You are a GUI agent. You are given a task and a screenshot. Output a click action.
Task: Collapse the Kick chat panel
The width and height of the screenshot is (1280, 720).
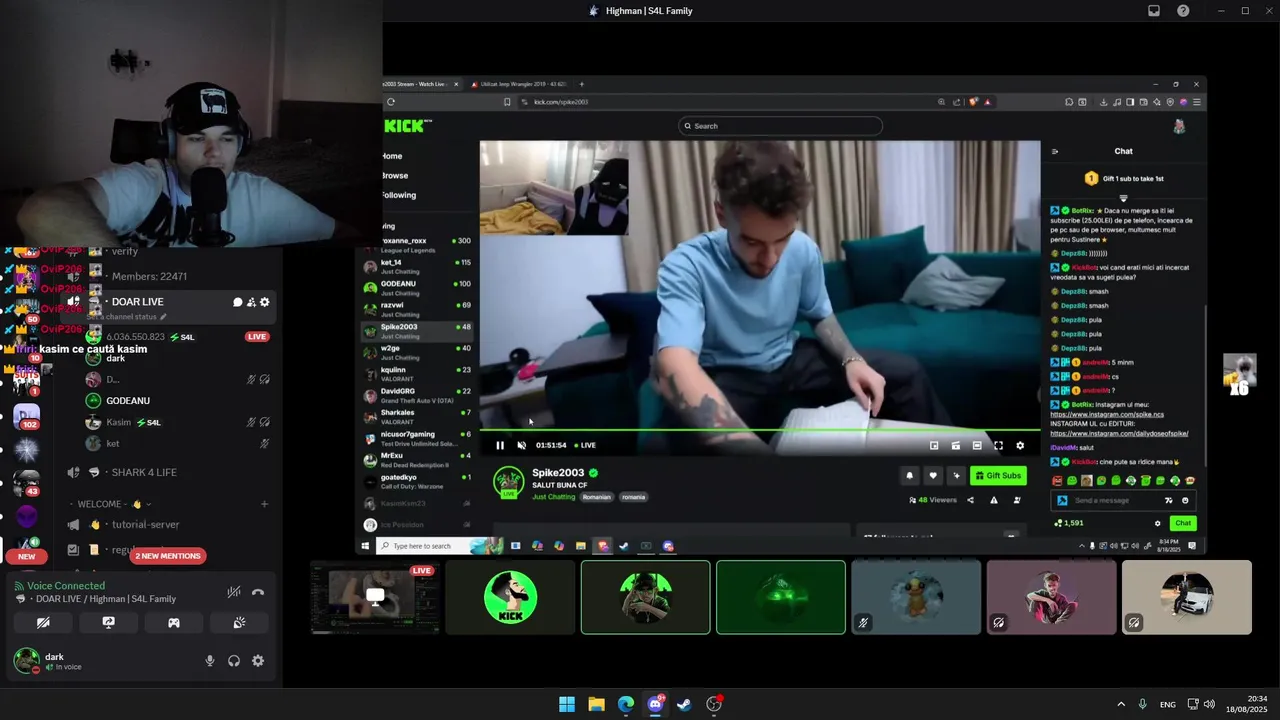(1054, 152)
